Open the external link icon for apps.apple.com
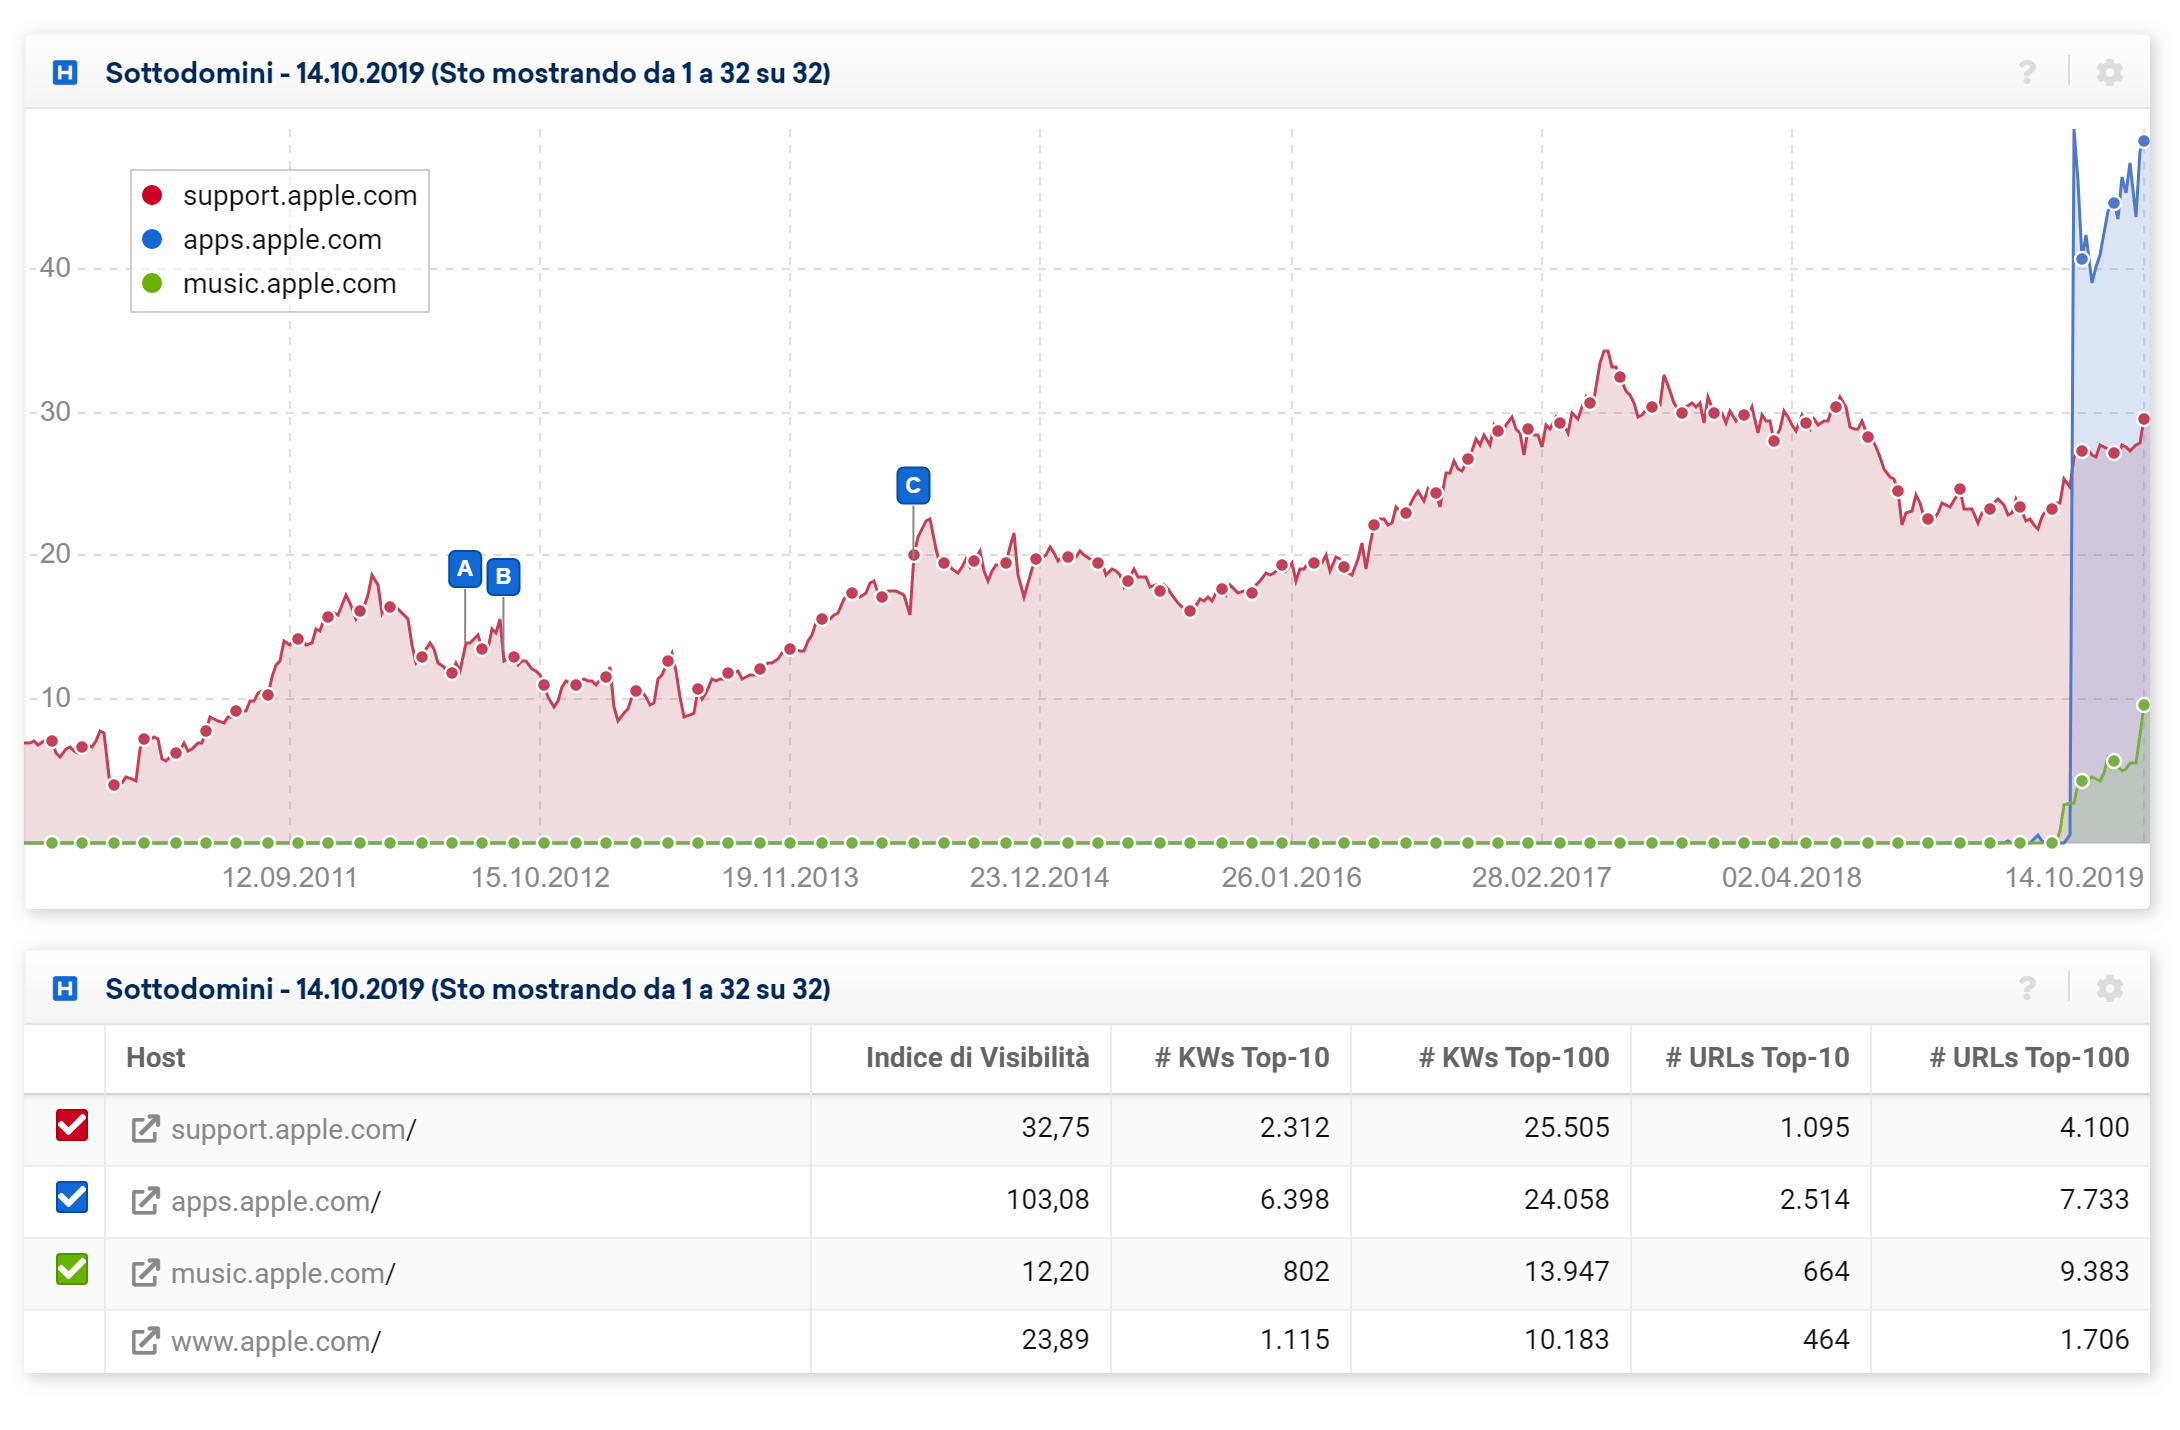Image resolution: width=2180 pixels, height=1430 pixels. click(145, 1201)
